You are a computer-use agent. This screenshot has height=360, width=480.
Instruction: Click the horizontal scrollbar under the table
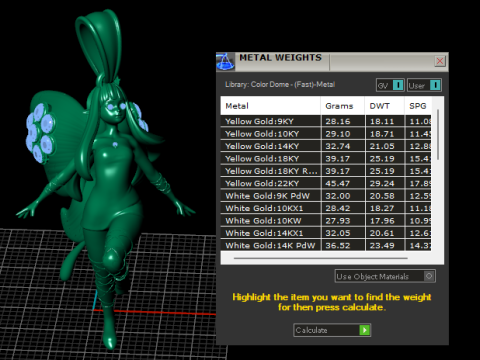pos(321,258)
